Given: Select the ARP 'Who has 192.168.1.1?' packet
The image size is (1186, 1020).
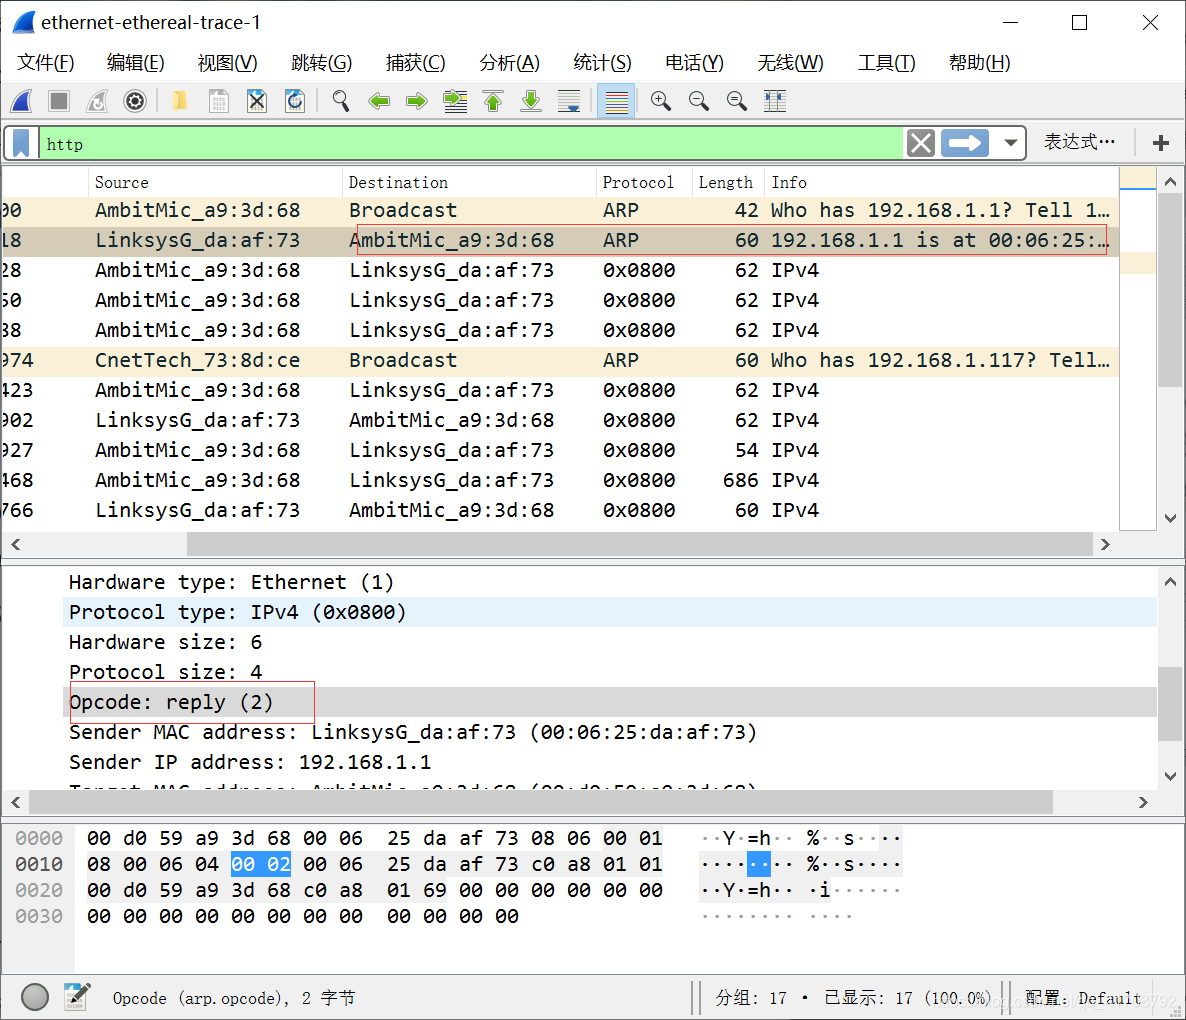Looking at the screenshot, I should pyautogui.click(x=559, y=210).
